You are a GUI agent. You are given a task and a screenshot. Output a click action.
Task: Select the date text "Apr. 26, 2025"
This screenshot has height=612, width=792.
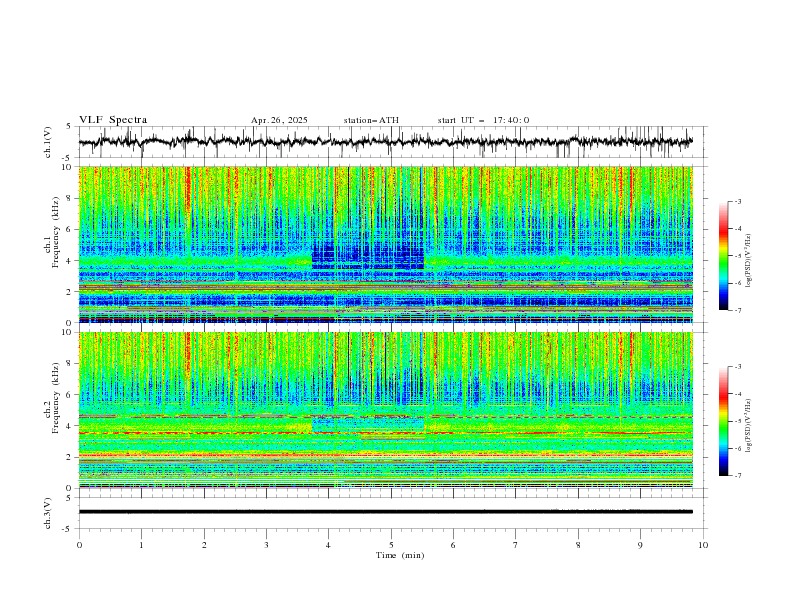pyautogui.click(x=279, y=120)
